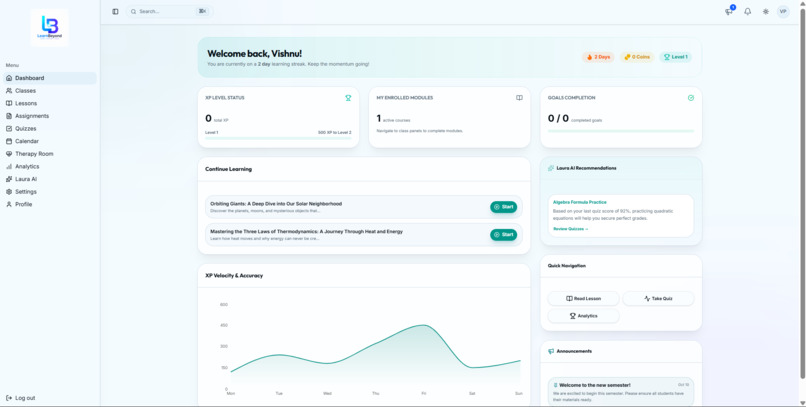Click the XP level progress bar
The height and width of the screenshot is (407, 806).
coord(278,138)
